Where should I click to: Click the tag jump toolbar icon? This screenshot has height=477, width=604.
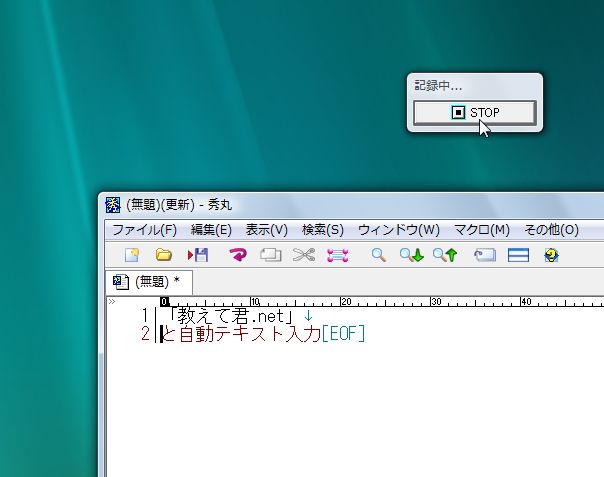[x=485, y=255]
